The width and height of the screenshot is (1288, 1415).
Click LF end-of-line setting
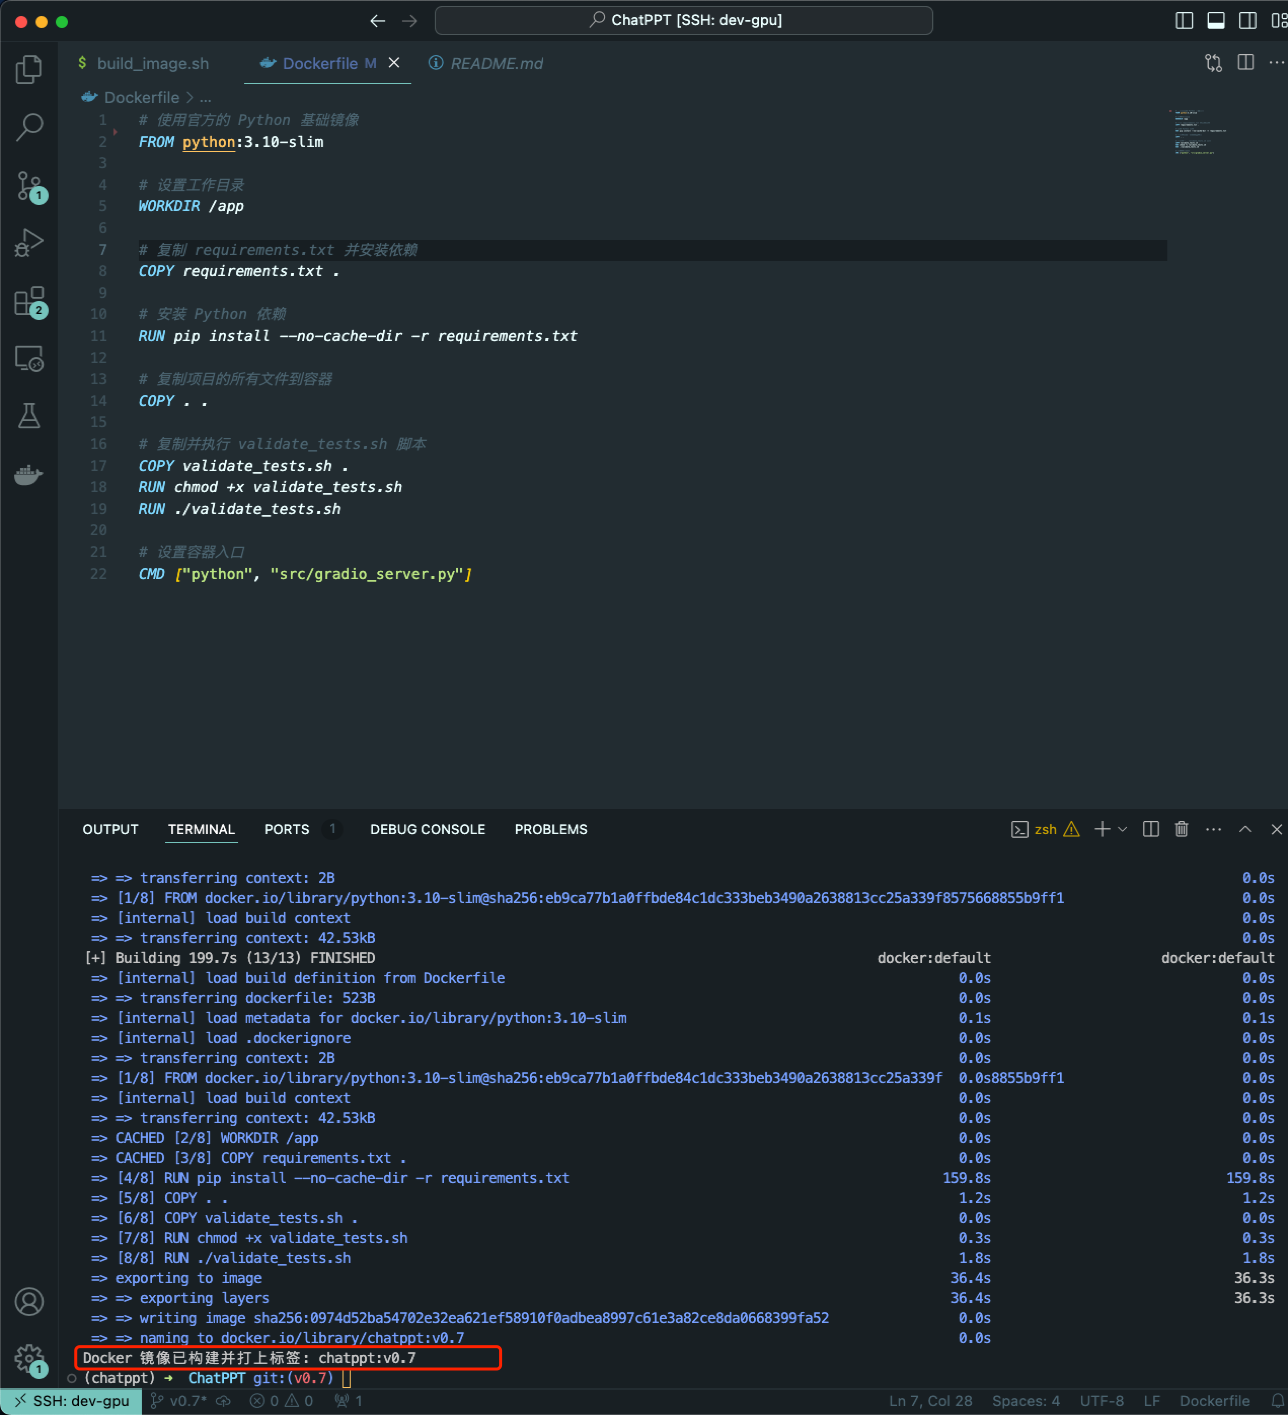pos(1152,1401)
